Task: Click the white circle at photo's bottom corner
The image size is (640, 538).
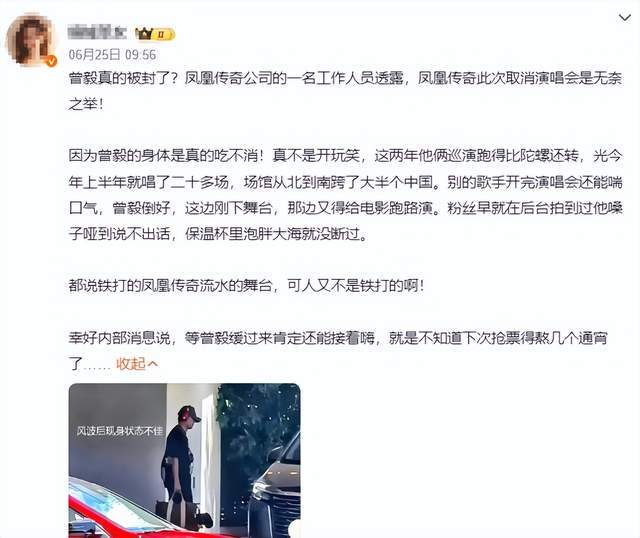Action: pyautogui.click(x=295, y=529)
